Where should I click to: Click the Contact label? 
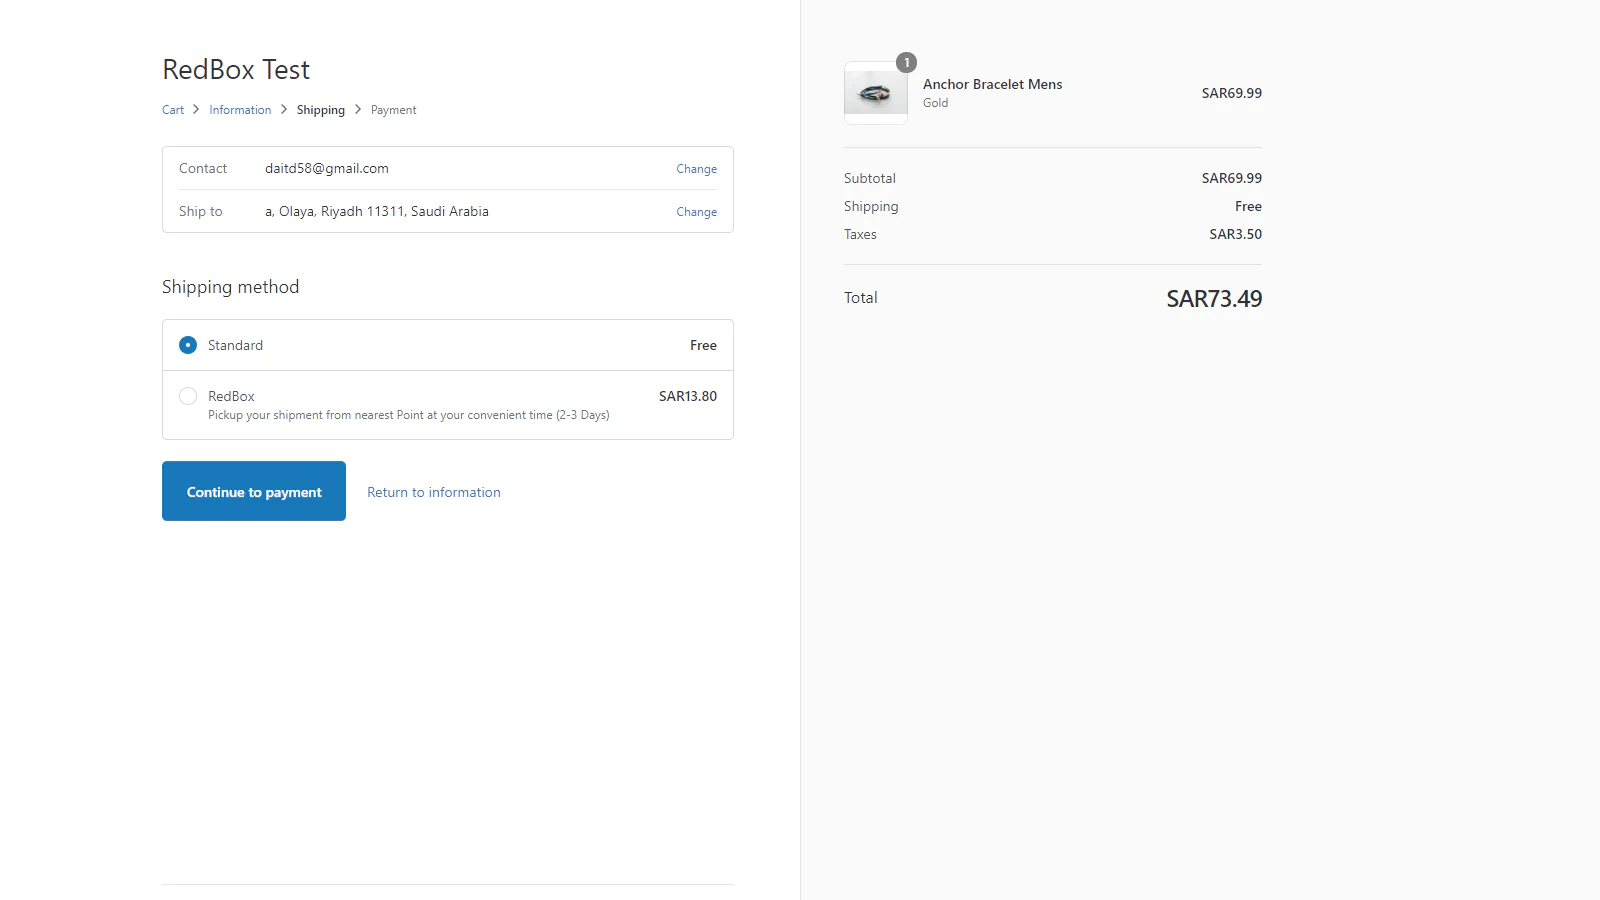(203, 168)
